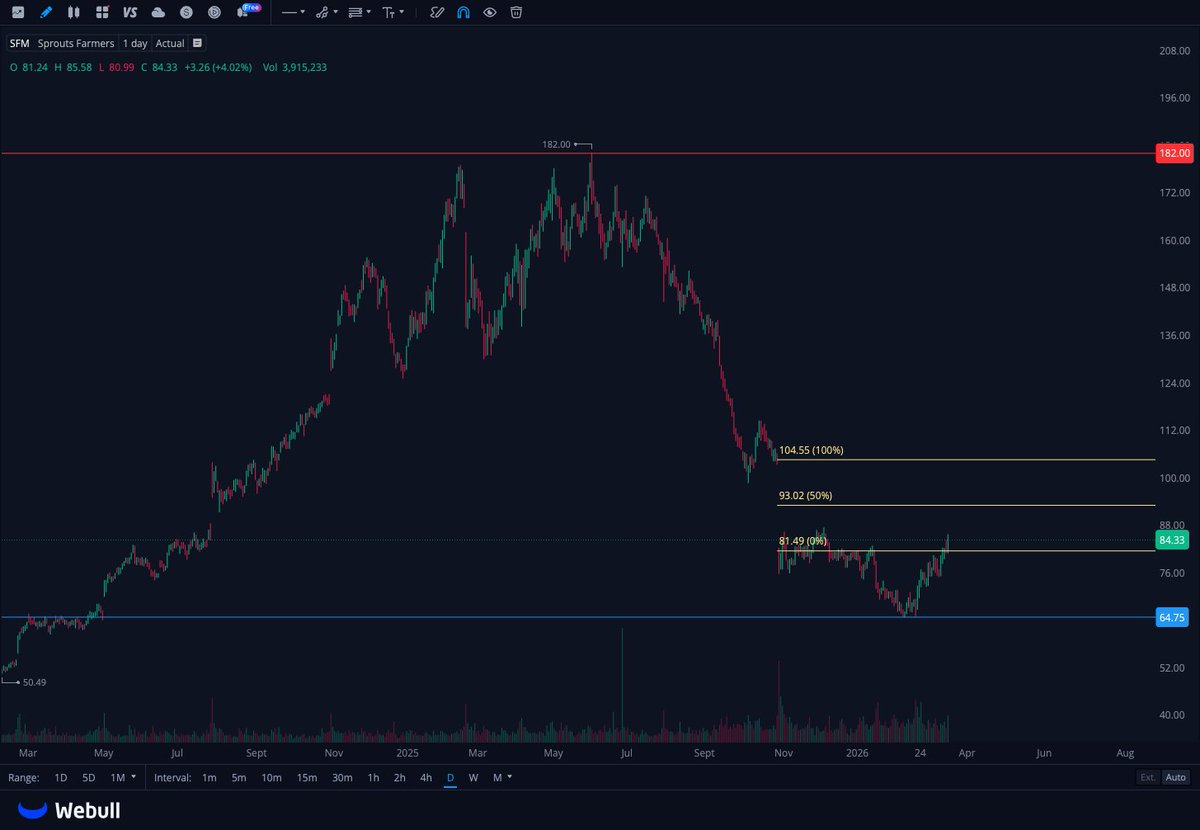1200x830 pixels.
Task: Select the 81.49 (0%) Fibonacci level label
Action: click(x=802, y=541)
